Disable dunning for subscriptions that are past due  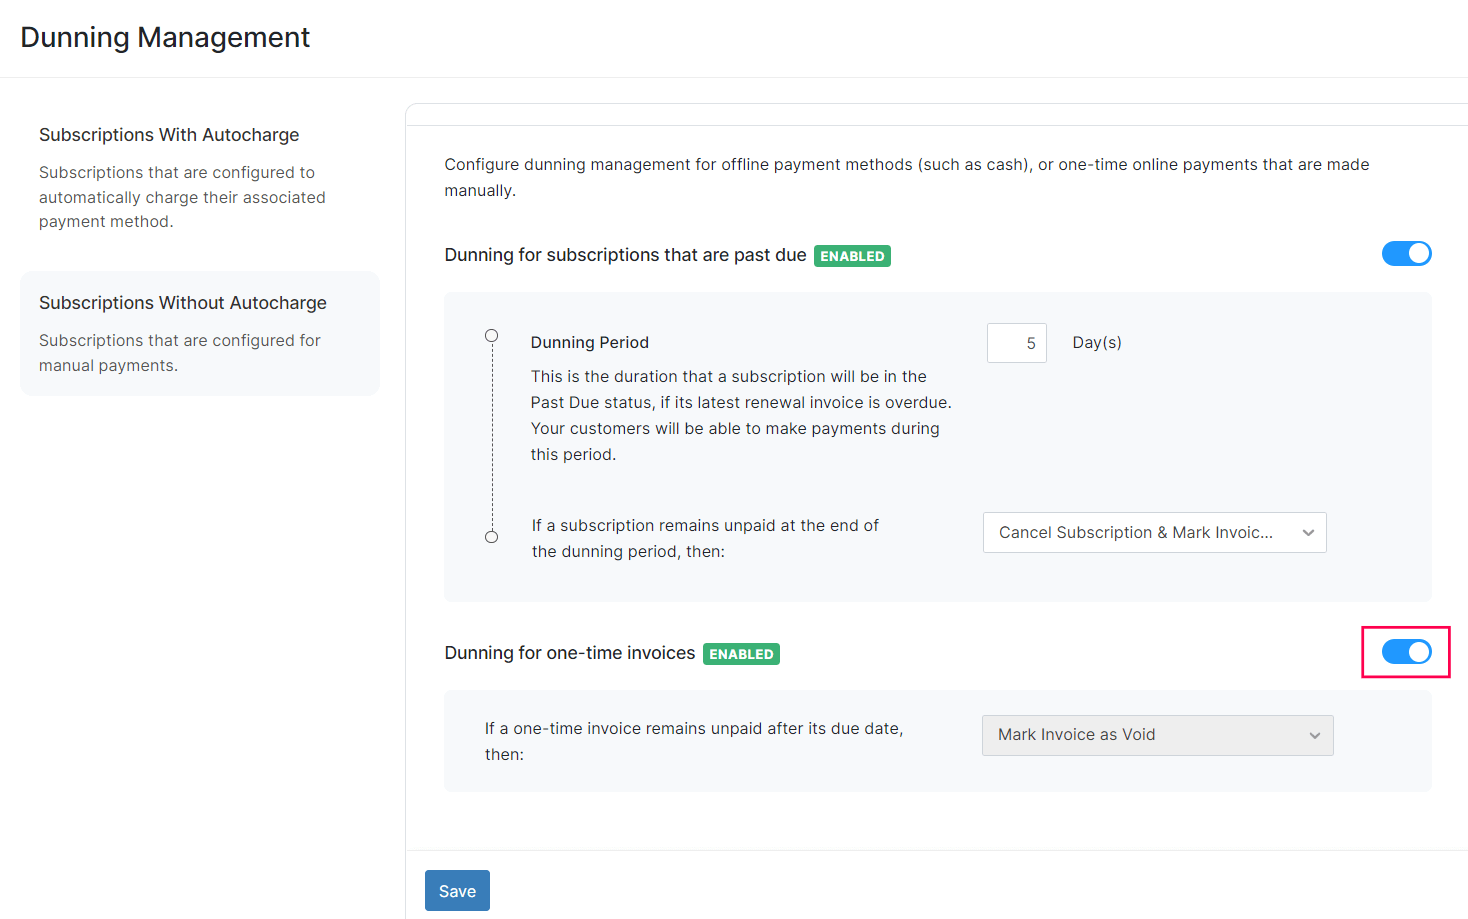[x=1406, y=254]
